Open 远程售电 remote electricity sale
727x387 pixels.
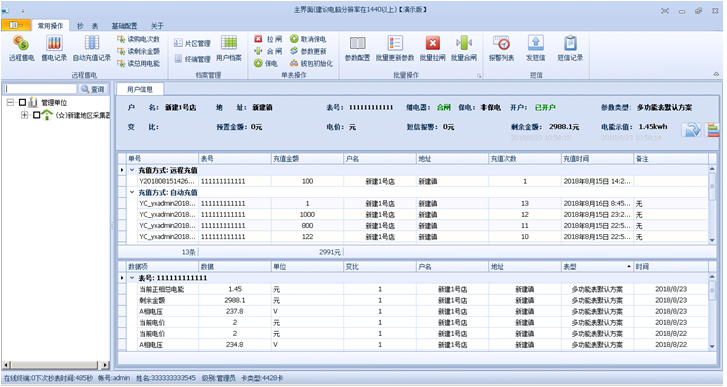21,48
